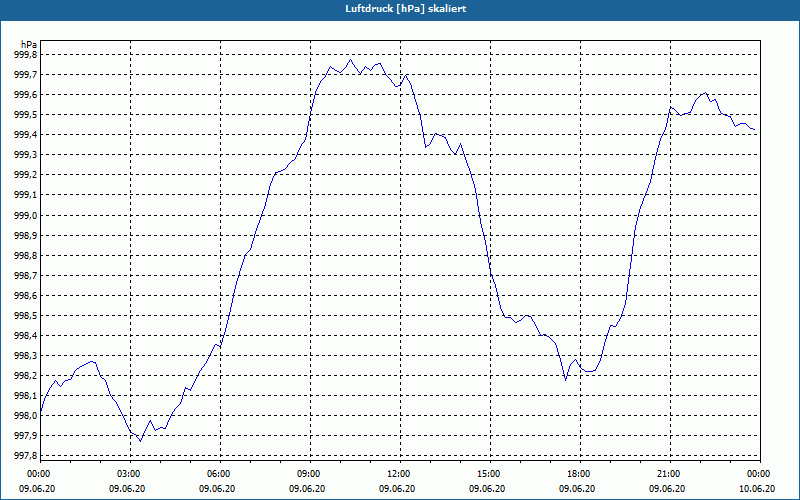This screenshot has height=500, width=800.
Task: Select the 18:00 time label
Action: coord(577,474)
